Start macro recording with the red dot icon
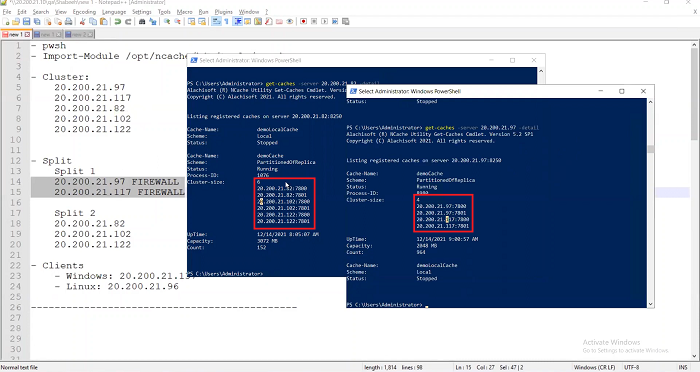 click(x=304, y=21)
